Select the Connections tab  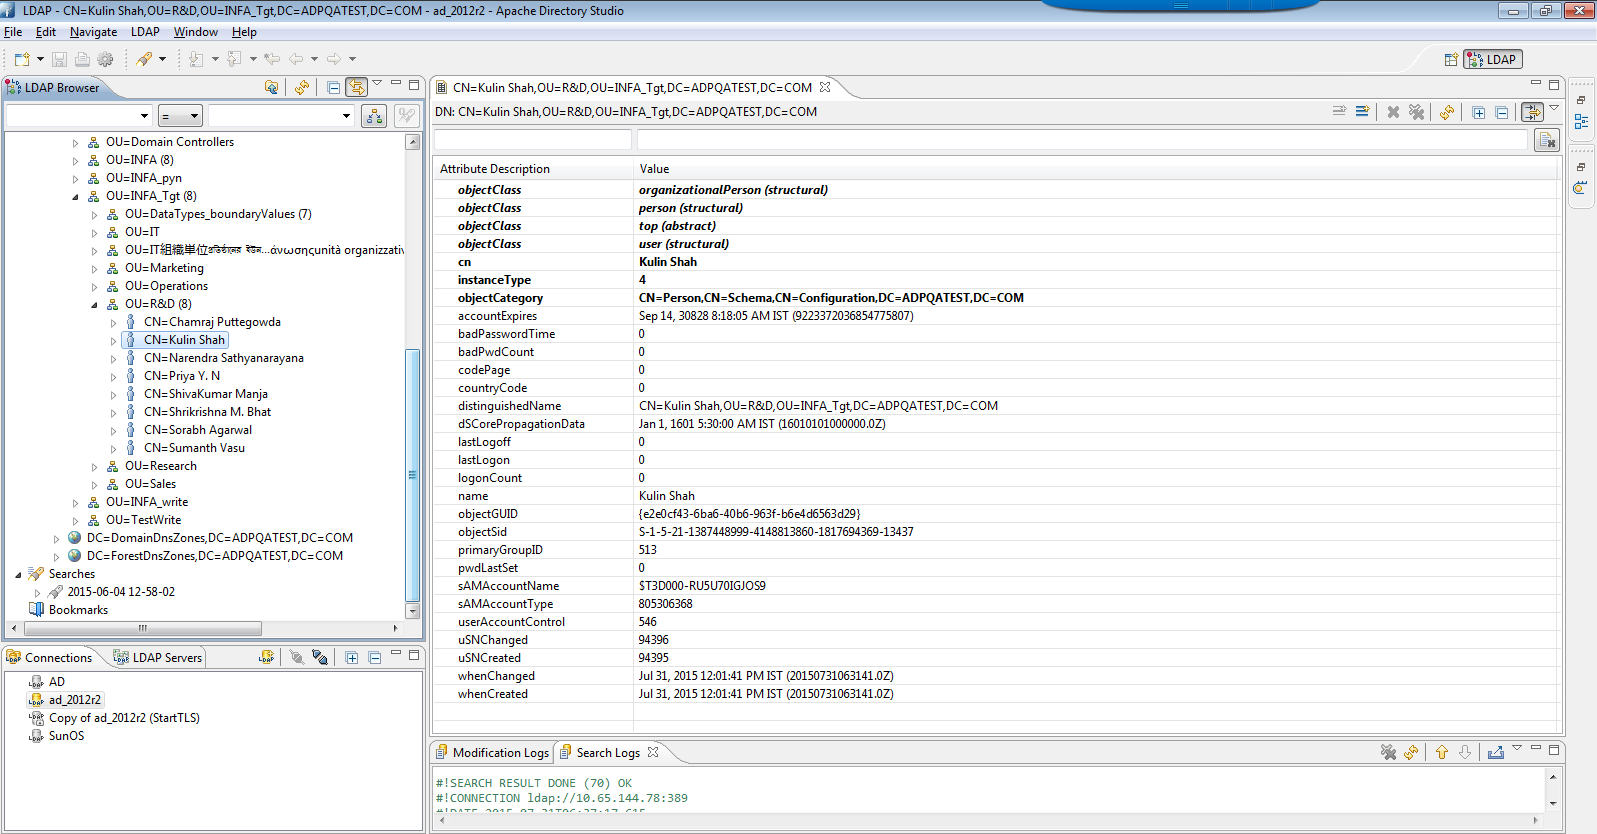tap(49, 657)
